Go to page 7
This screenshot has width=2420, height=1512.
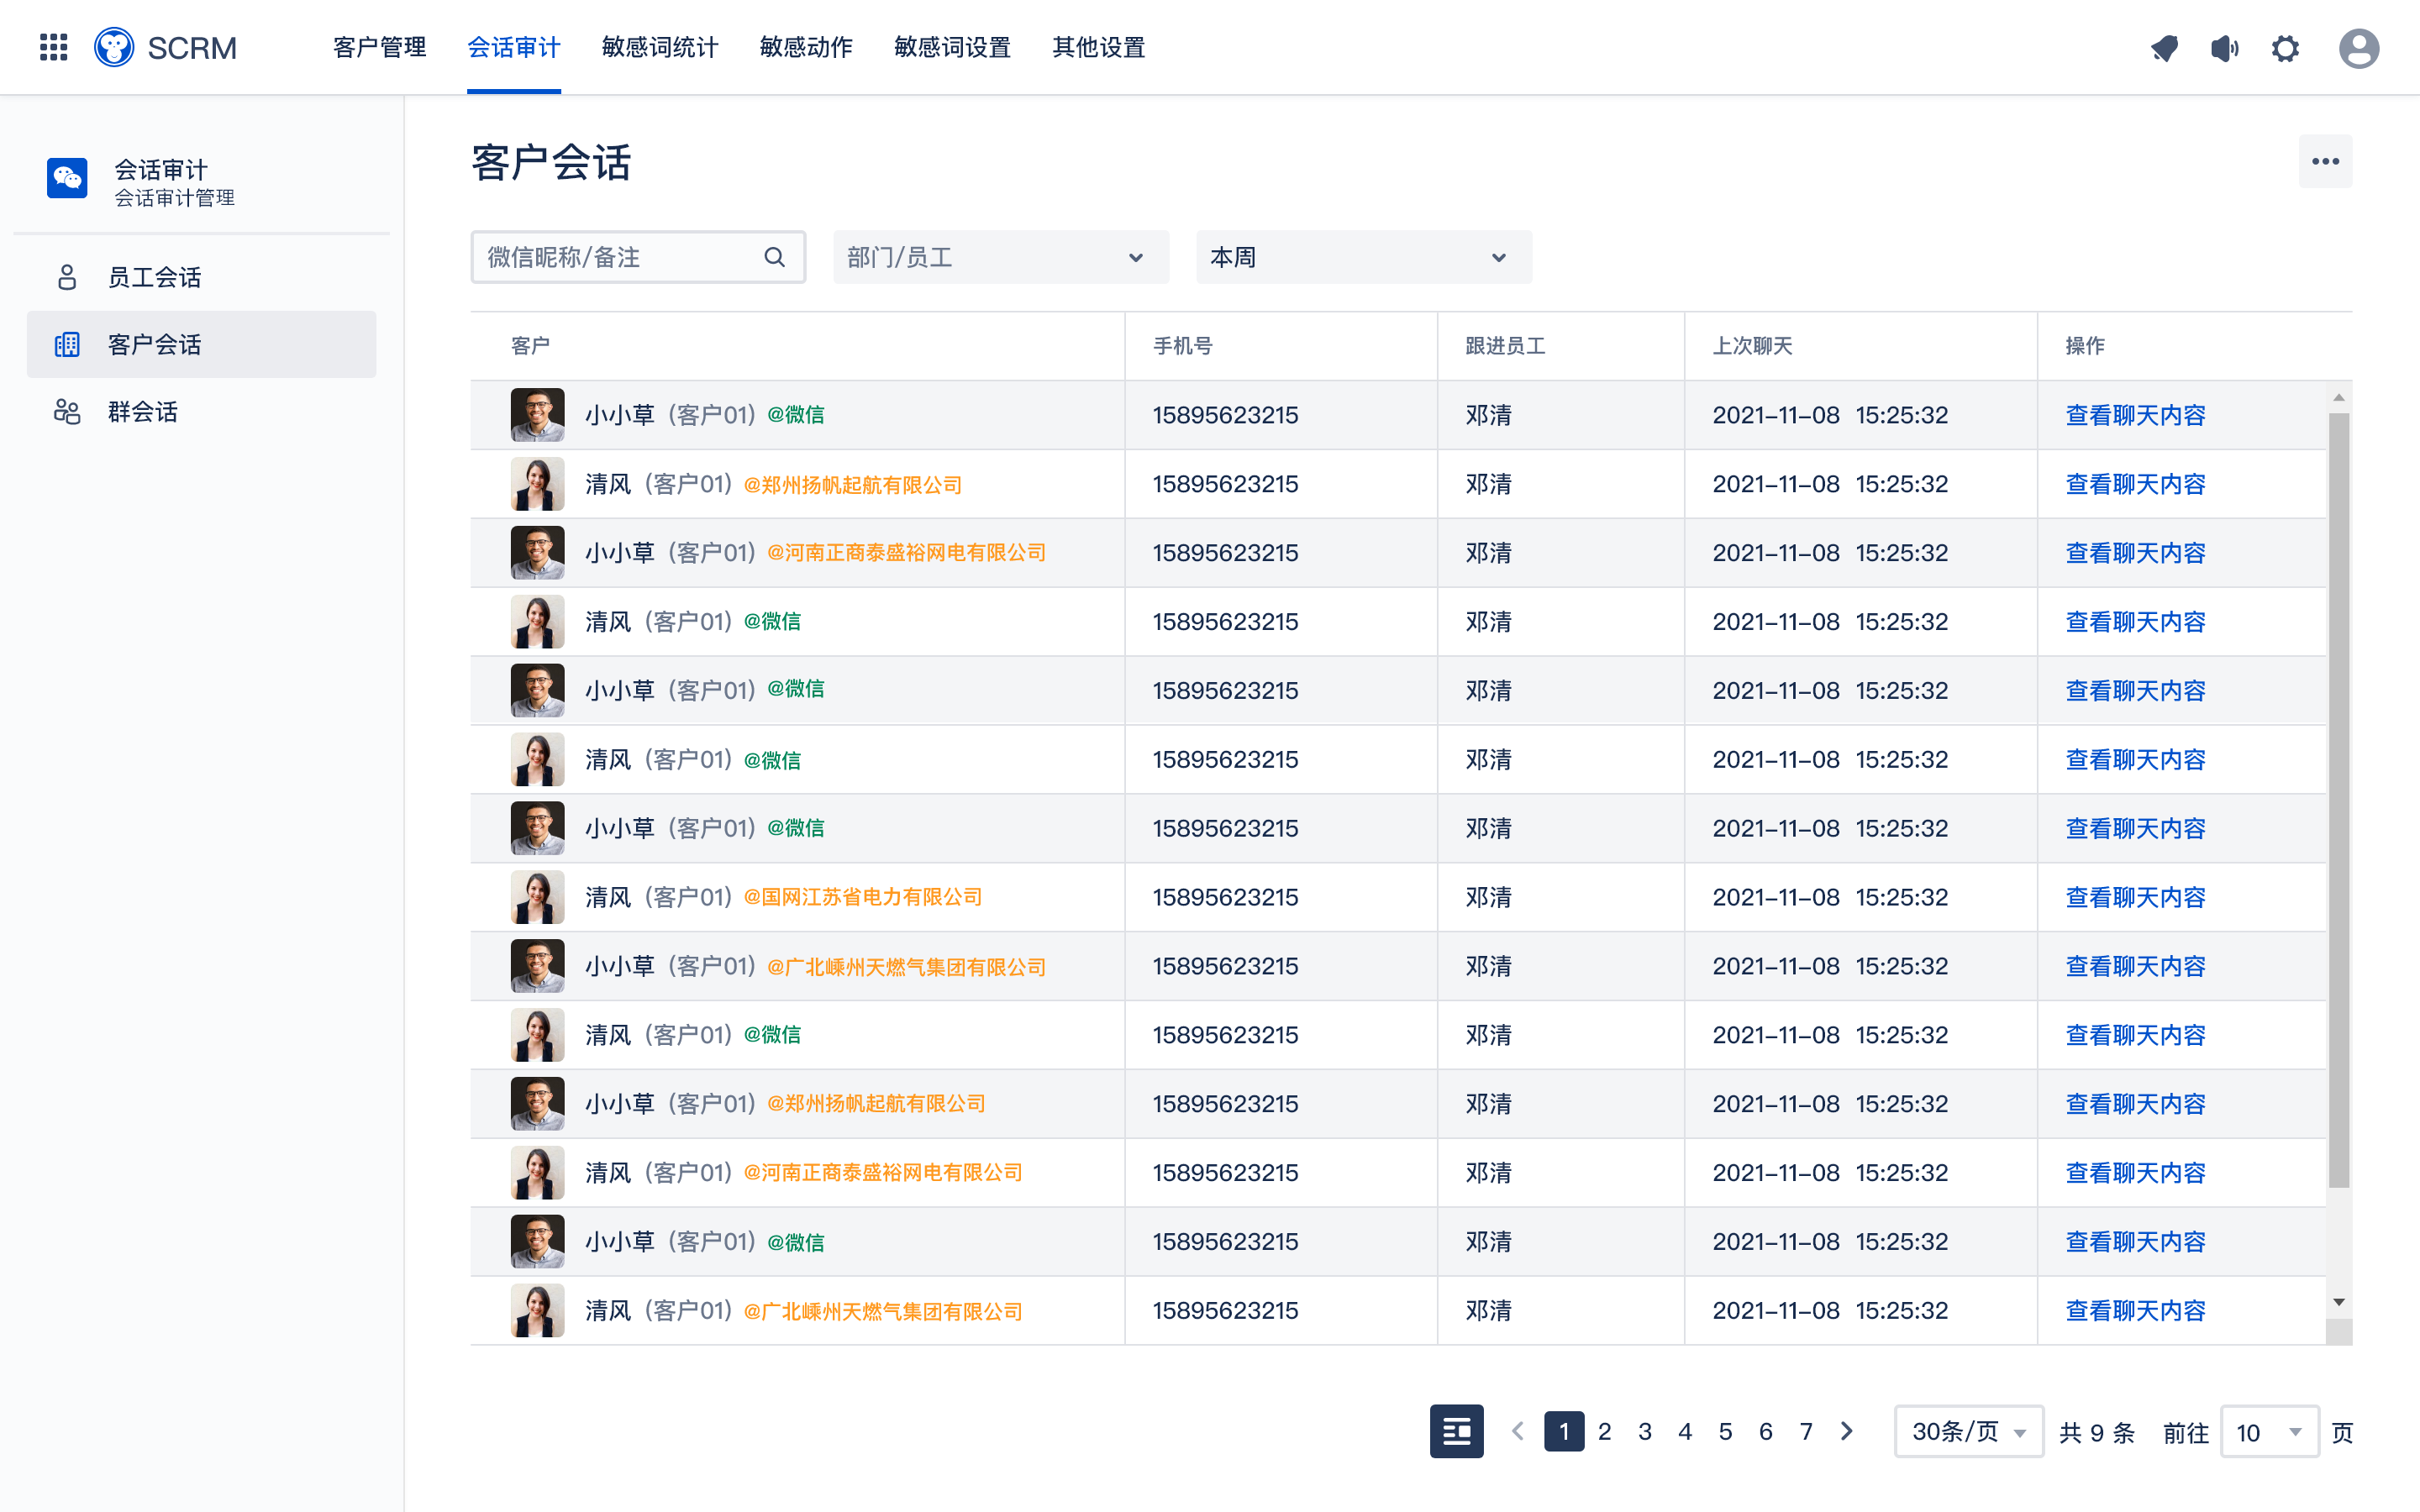[x=1806, y=1431]
